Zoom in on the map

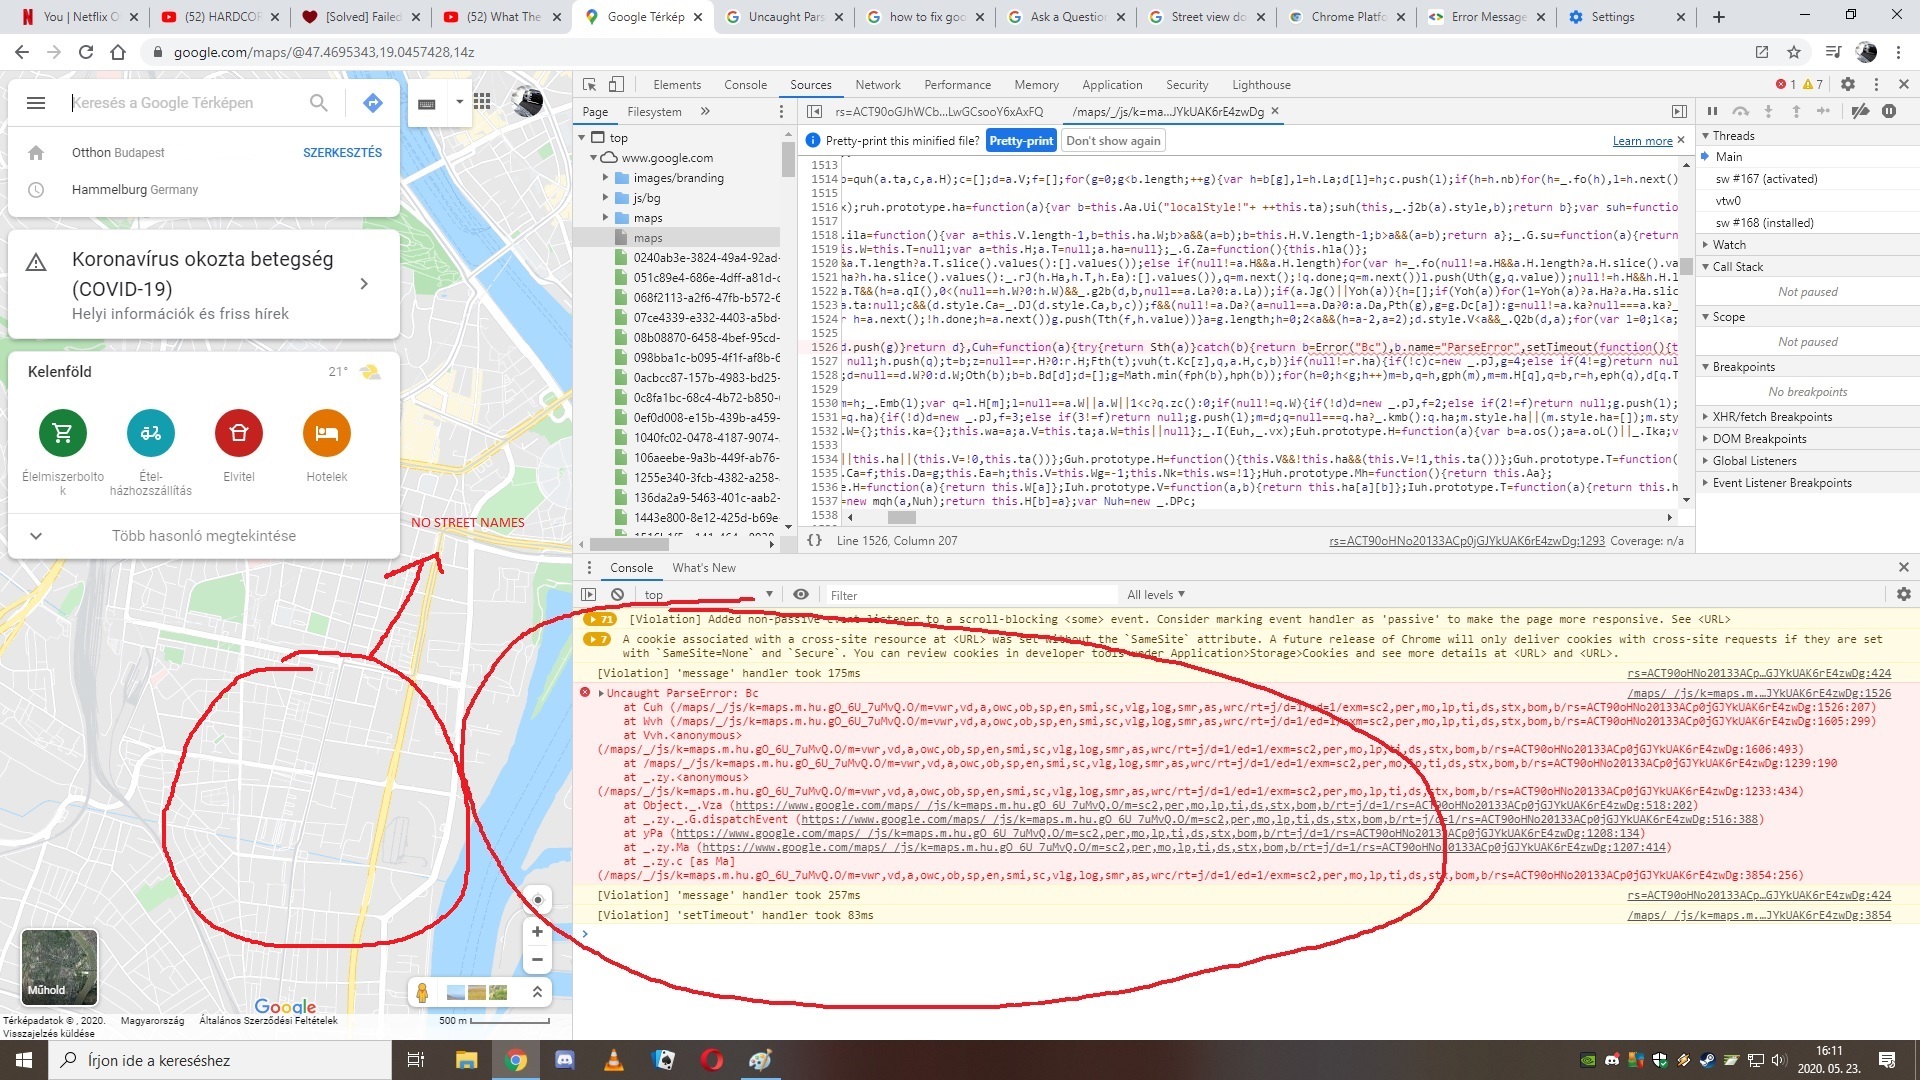537,932
